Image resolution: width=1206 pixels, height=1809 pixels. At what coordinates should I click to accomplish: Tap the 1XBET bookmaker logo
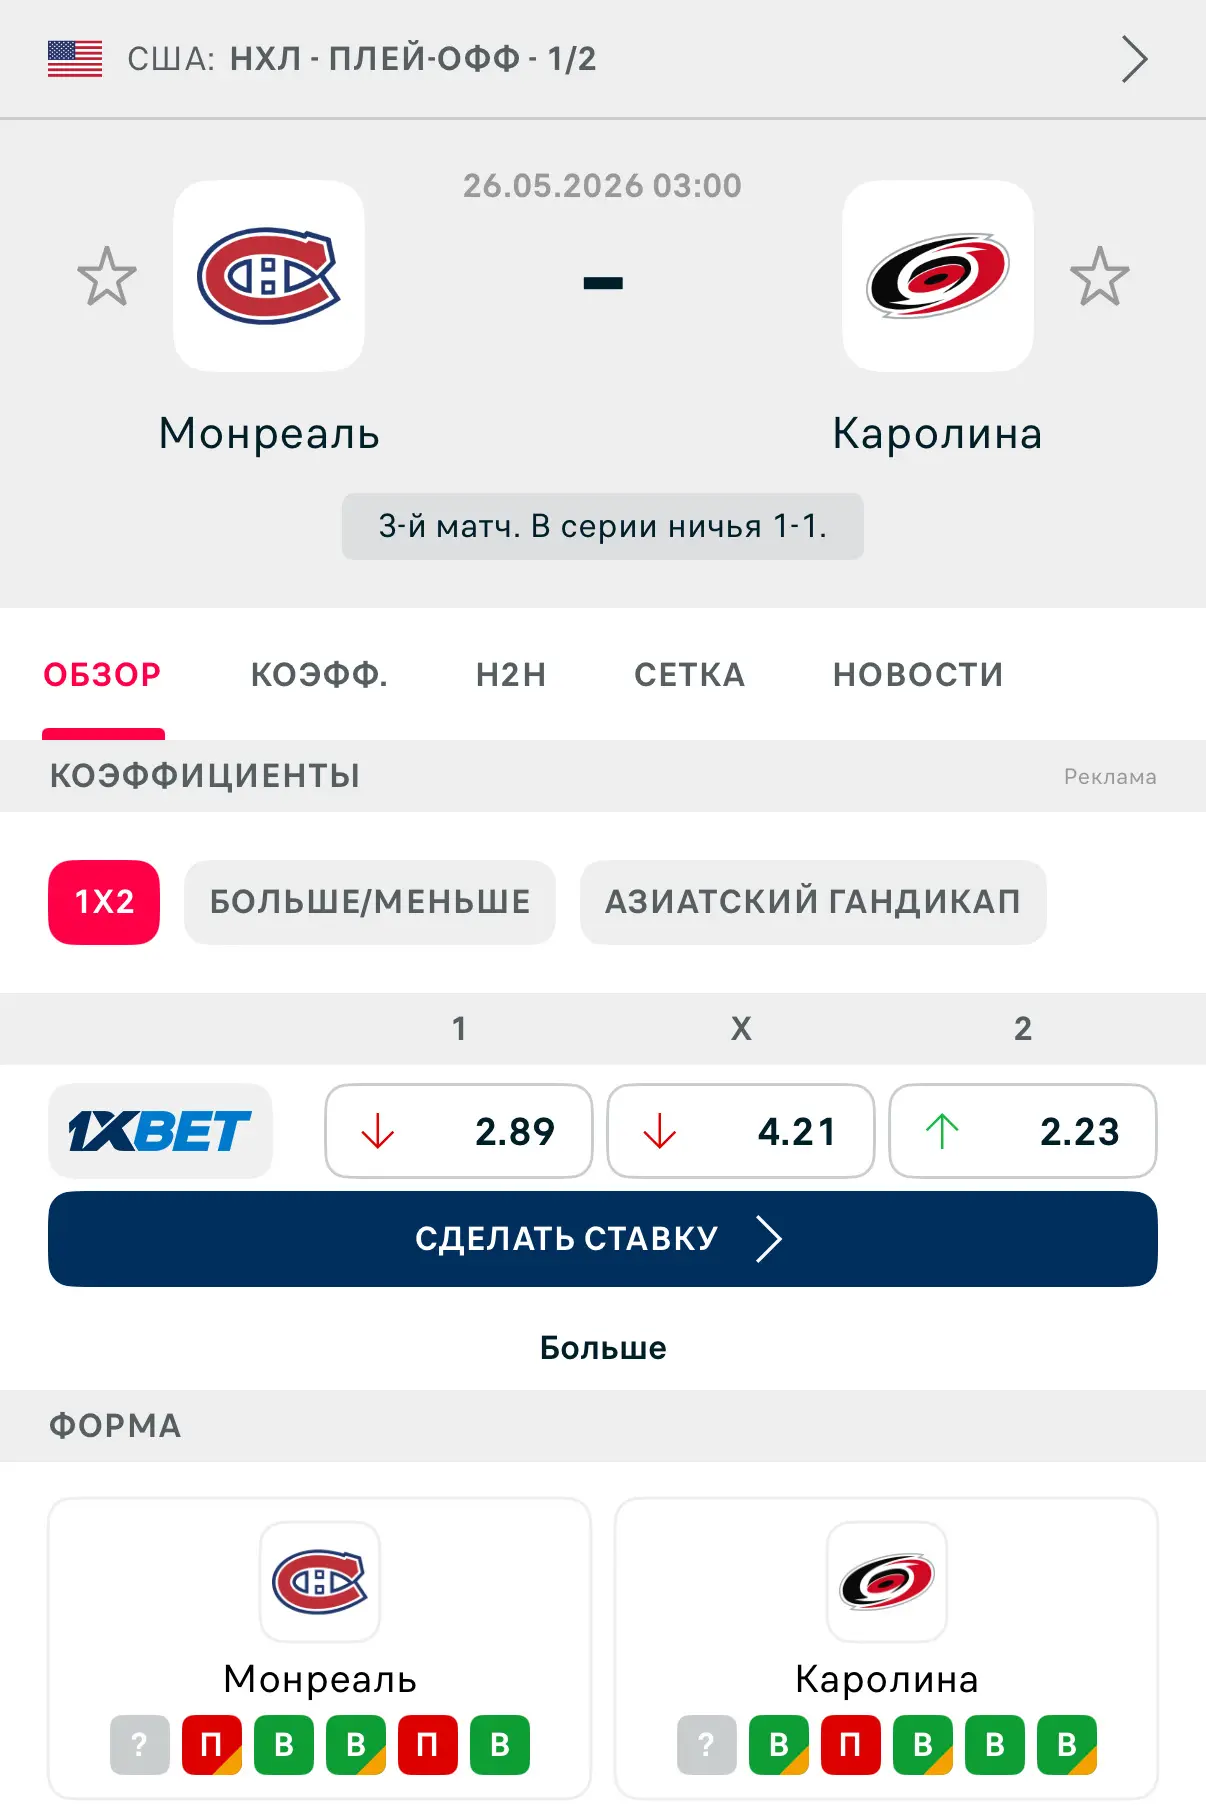tap(160, 1131)
